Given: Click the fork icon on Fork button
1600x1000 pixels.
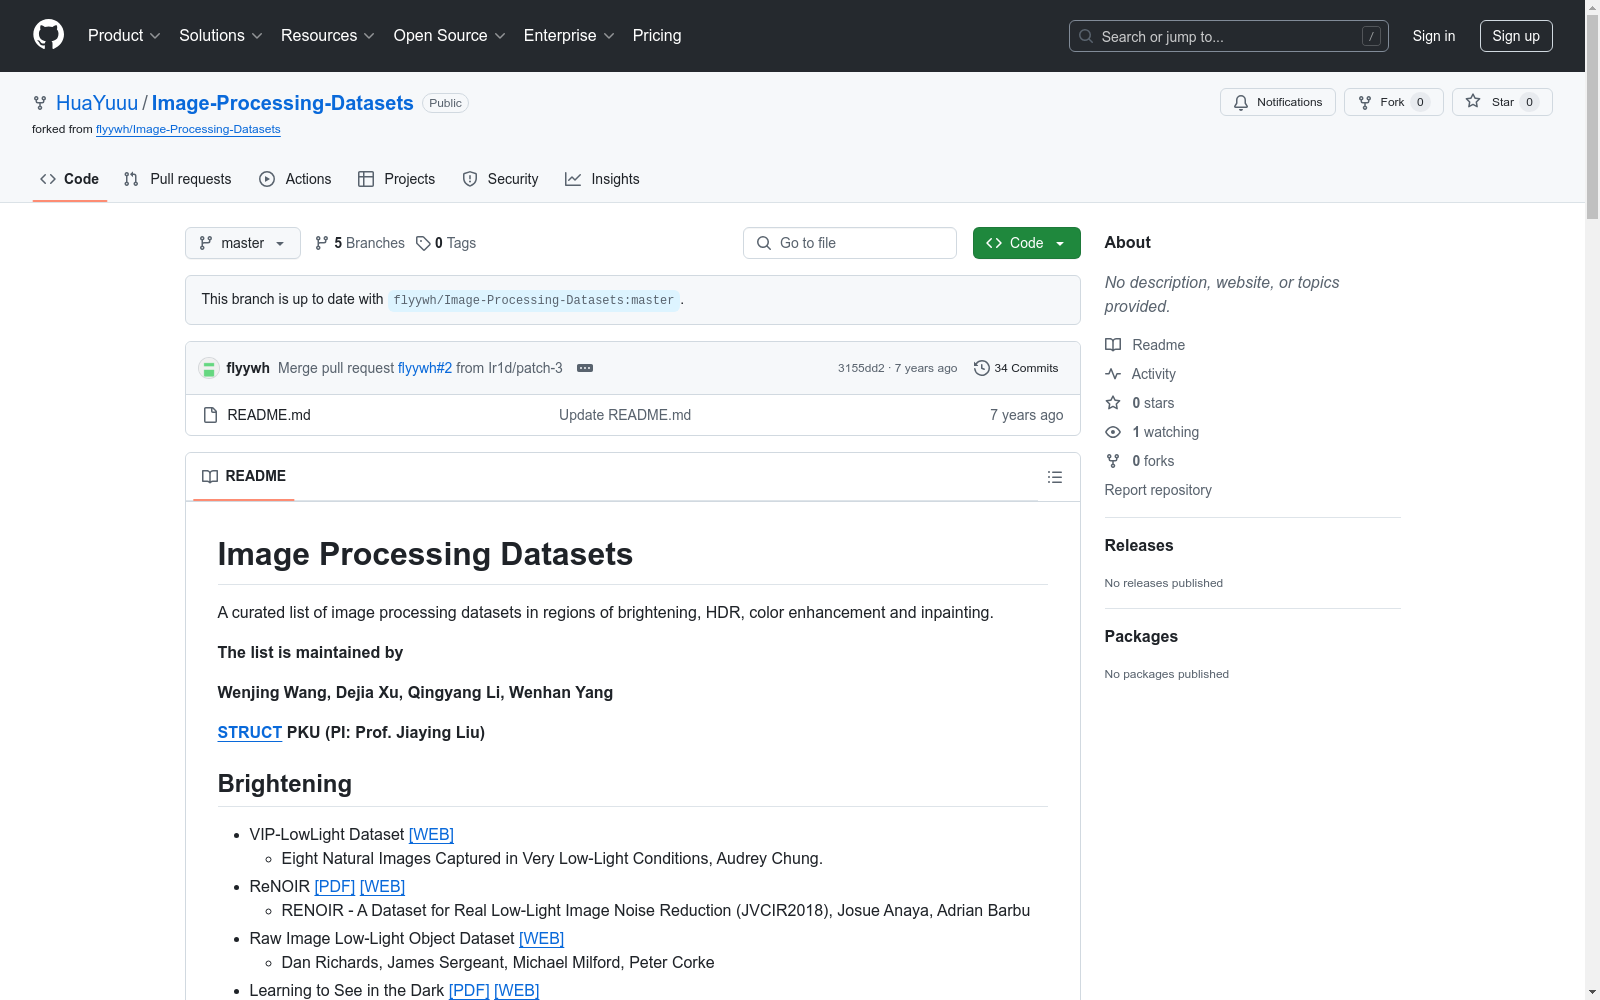Looking at the screenshot, I should [1365, 102].
